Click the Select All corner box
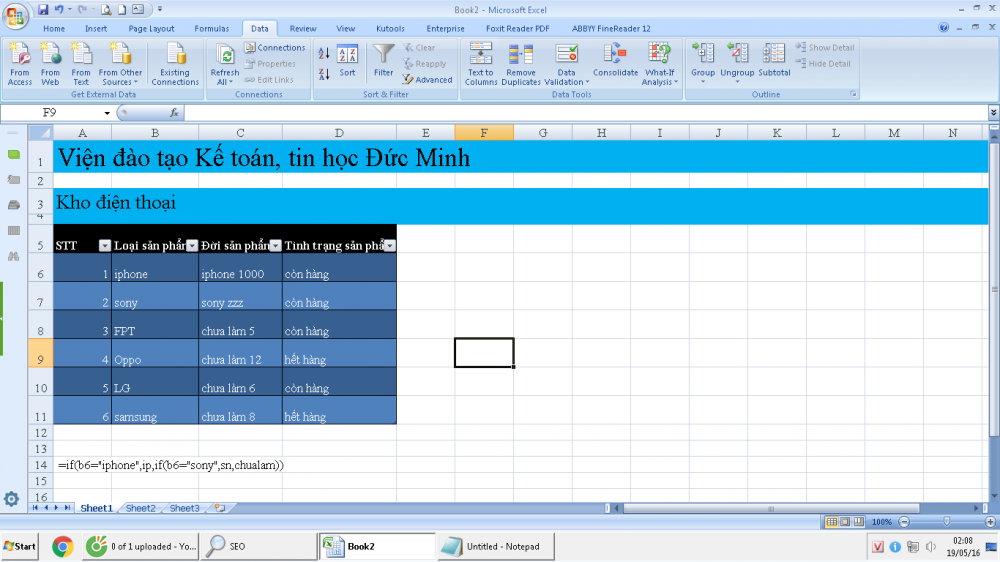The width and height of the screenshot is (1000, 562). point(41,133)
